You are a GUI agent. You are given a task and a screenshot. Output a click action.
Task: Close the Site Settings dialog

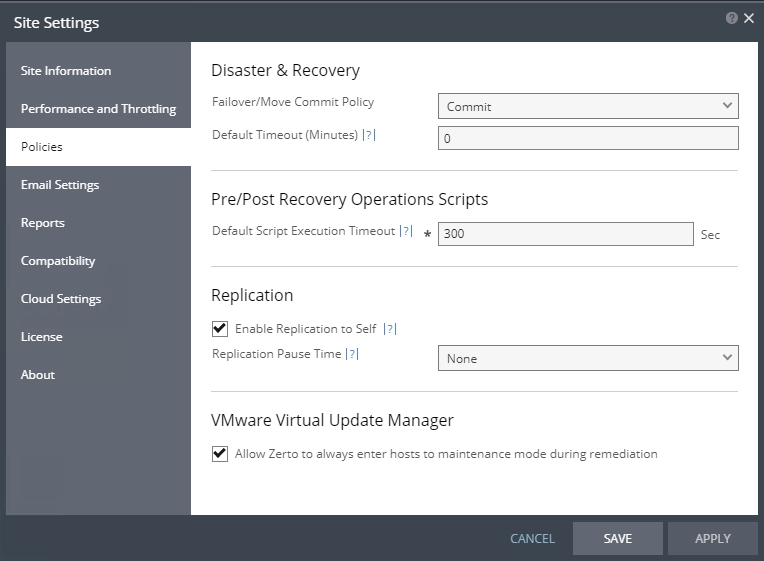click(x=749, y=18)
